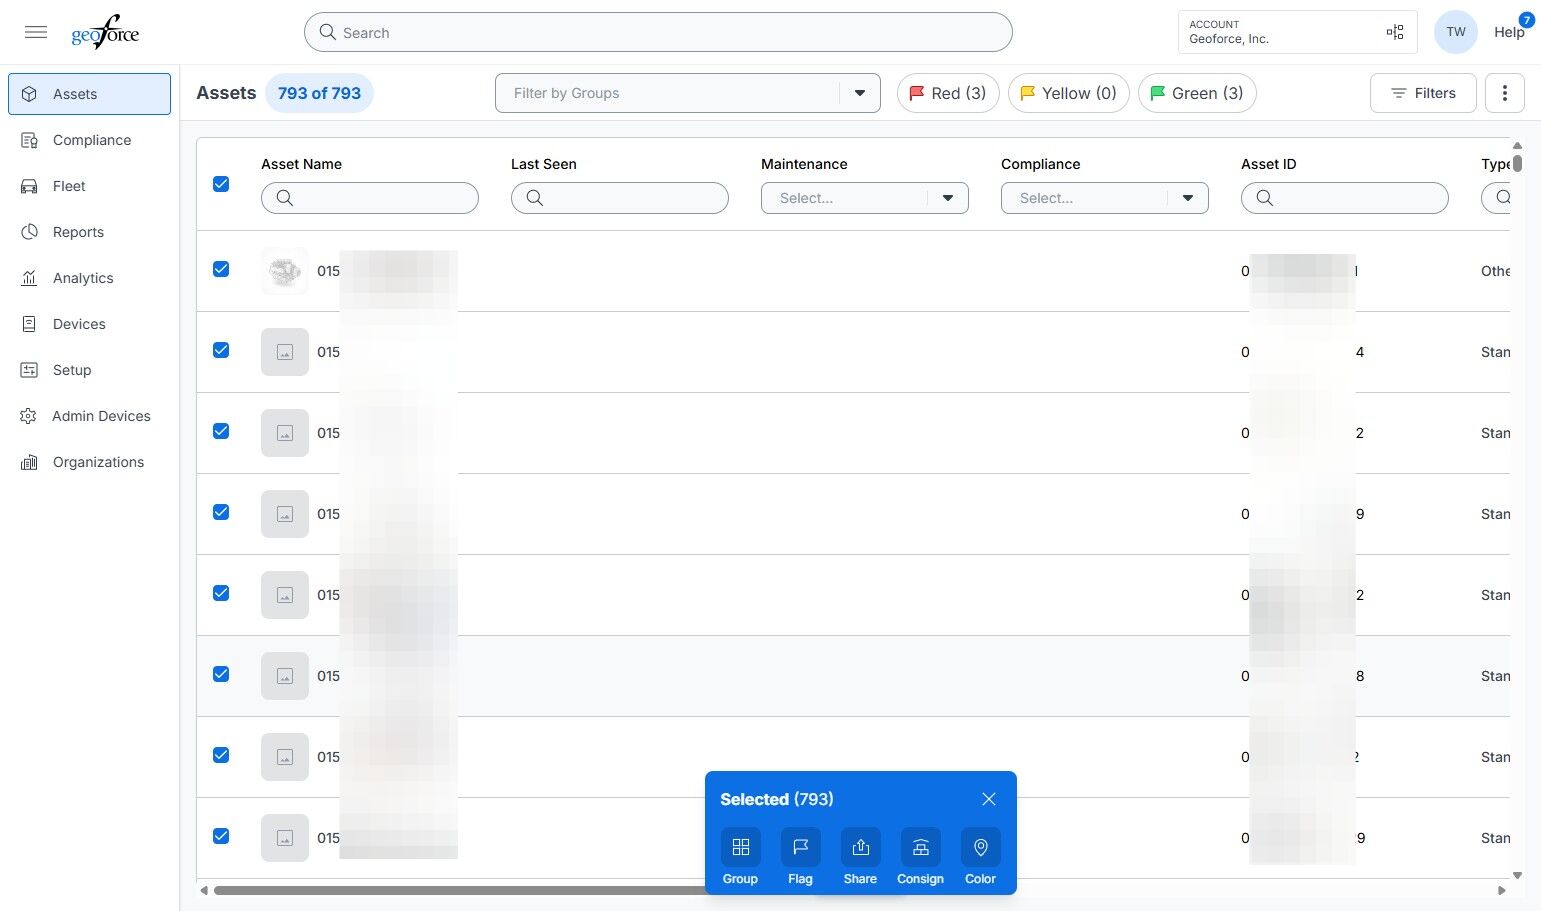Viewport: 1541px width, 911px height.
Task: Close the Selected (793) panel
Action: pyautogui.click(x=989, y=799)
